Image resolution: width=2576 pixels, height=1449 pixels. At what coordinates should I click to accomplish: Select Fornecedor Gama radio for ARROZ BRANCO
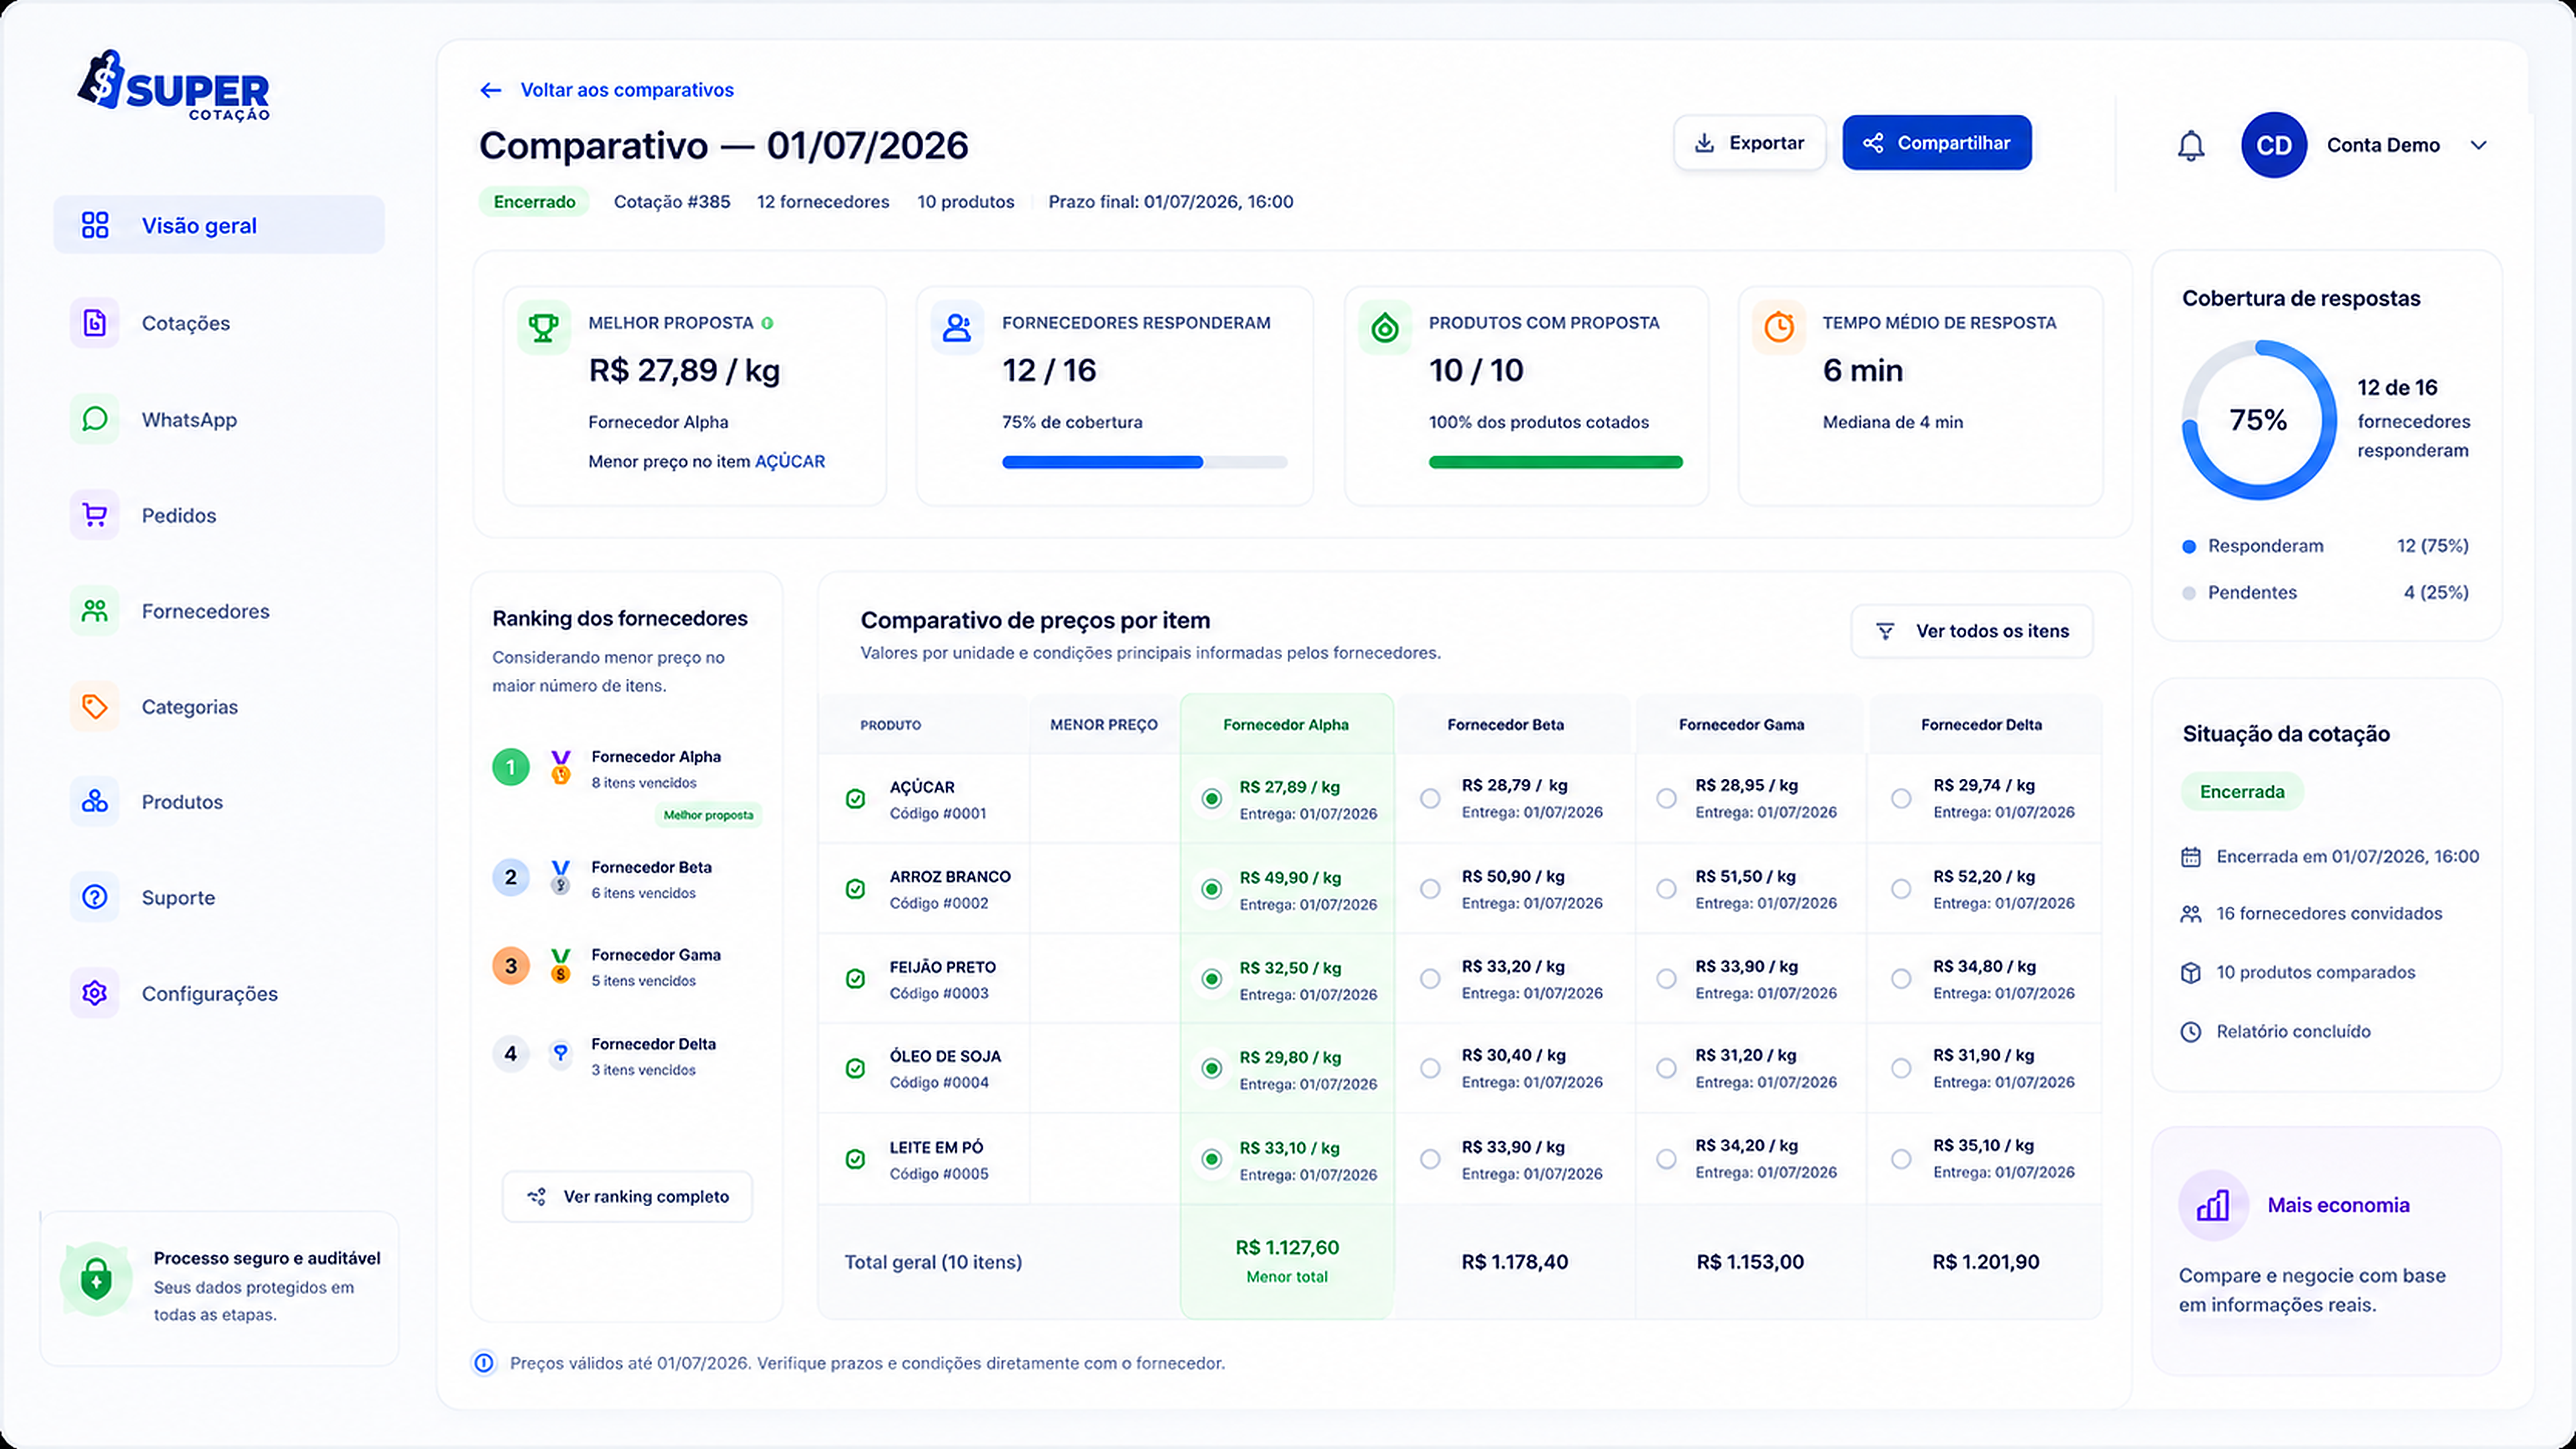click(1666, 889)
